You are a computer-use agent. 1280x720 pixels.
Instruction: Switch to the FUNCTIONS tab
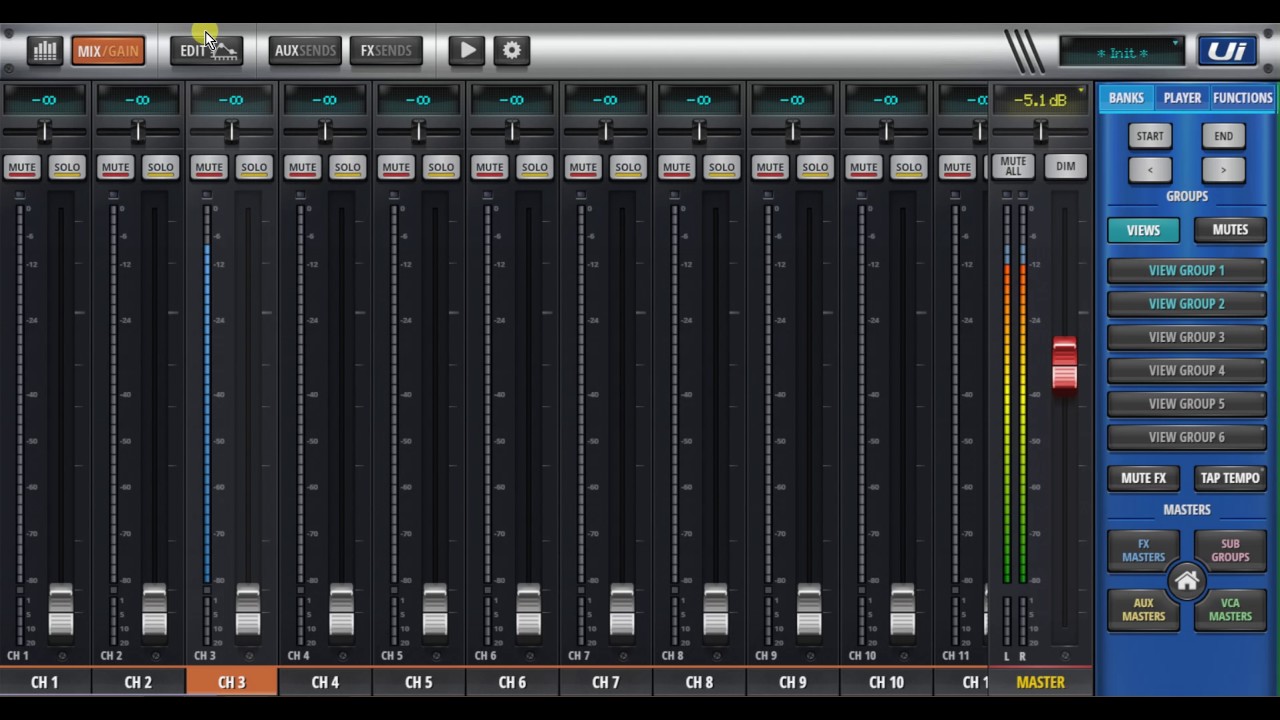click(1243, 98)
